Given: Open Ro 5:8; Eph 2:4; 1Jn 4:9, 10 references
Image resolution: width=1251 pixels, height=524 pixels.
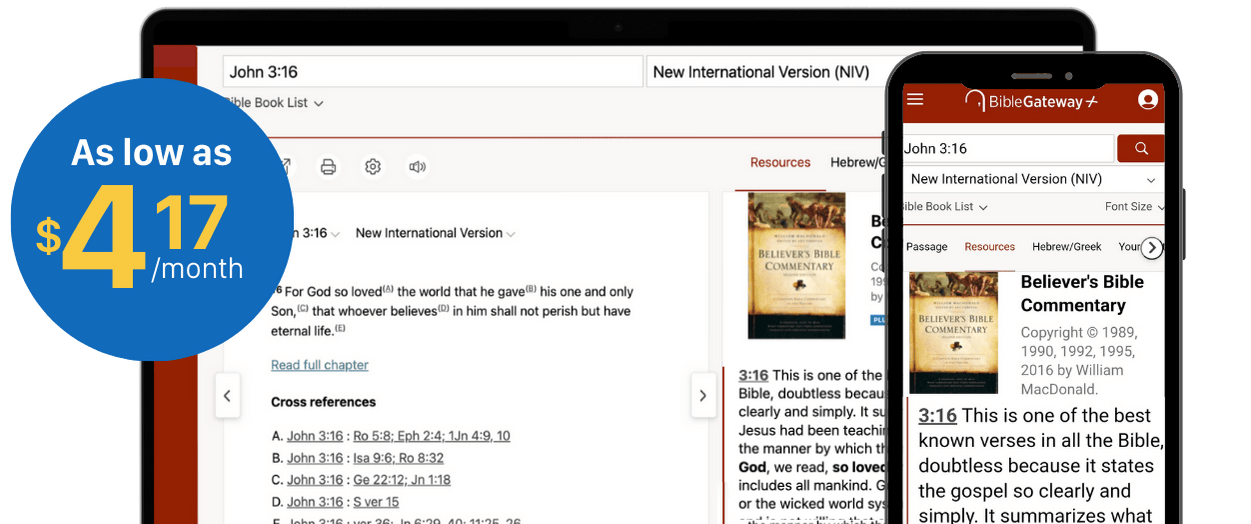Looking at the screenshot, I should pyautogui.click(x=431, y=436).
